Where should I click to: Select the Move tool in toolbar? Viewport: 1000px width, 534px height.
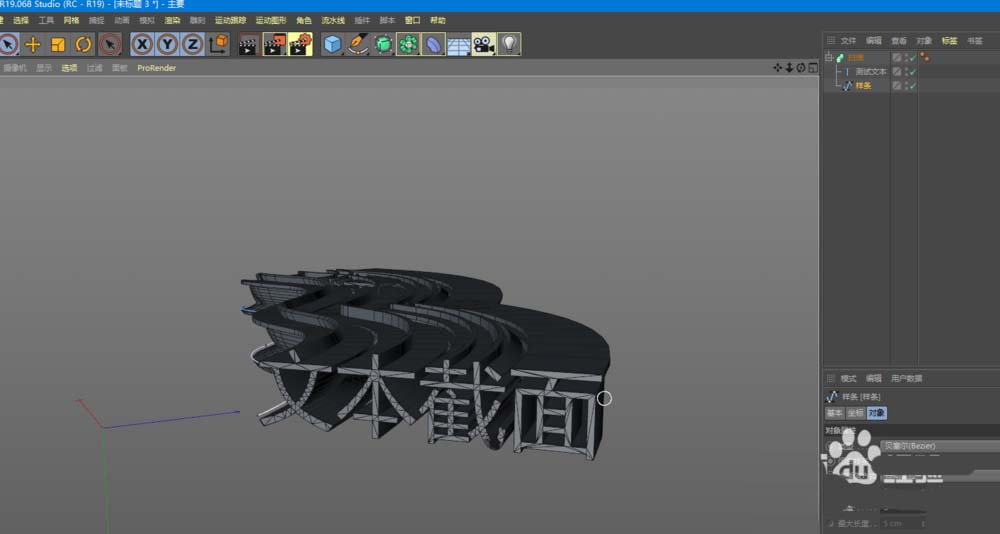click(33, 44)
